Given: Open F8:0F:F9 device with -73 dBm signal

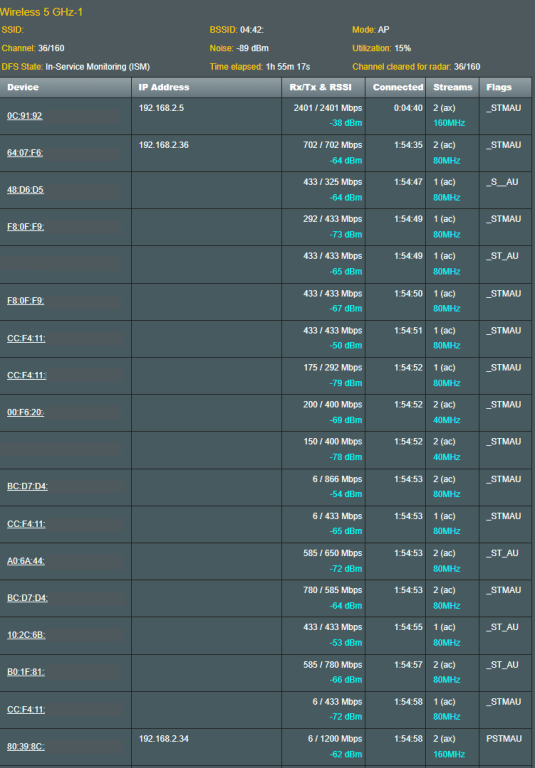Looking at the screenshot, I should coord(25,227).
